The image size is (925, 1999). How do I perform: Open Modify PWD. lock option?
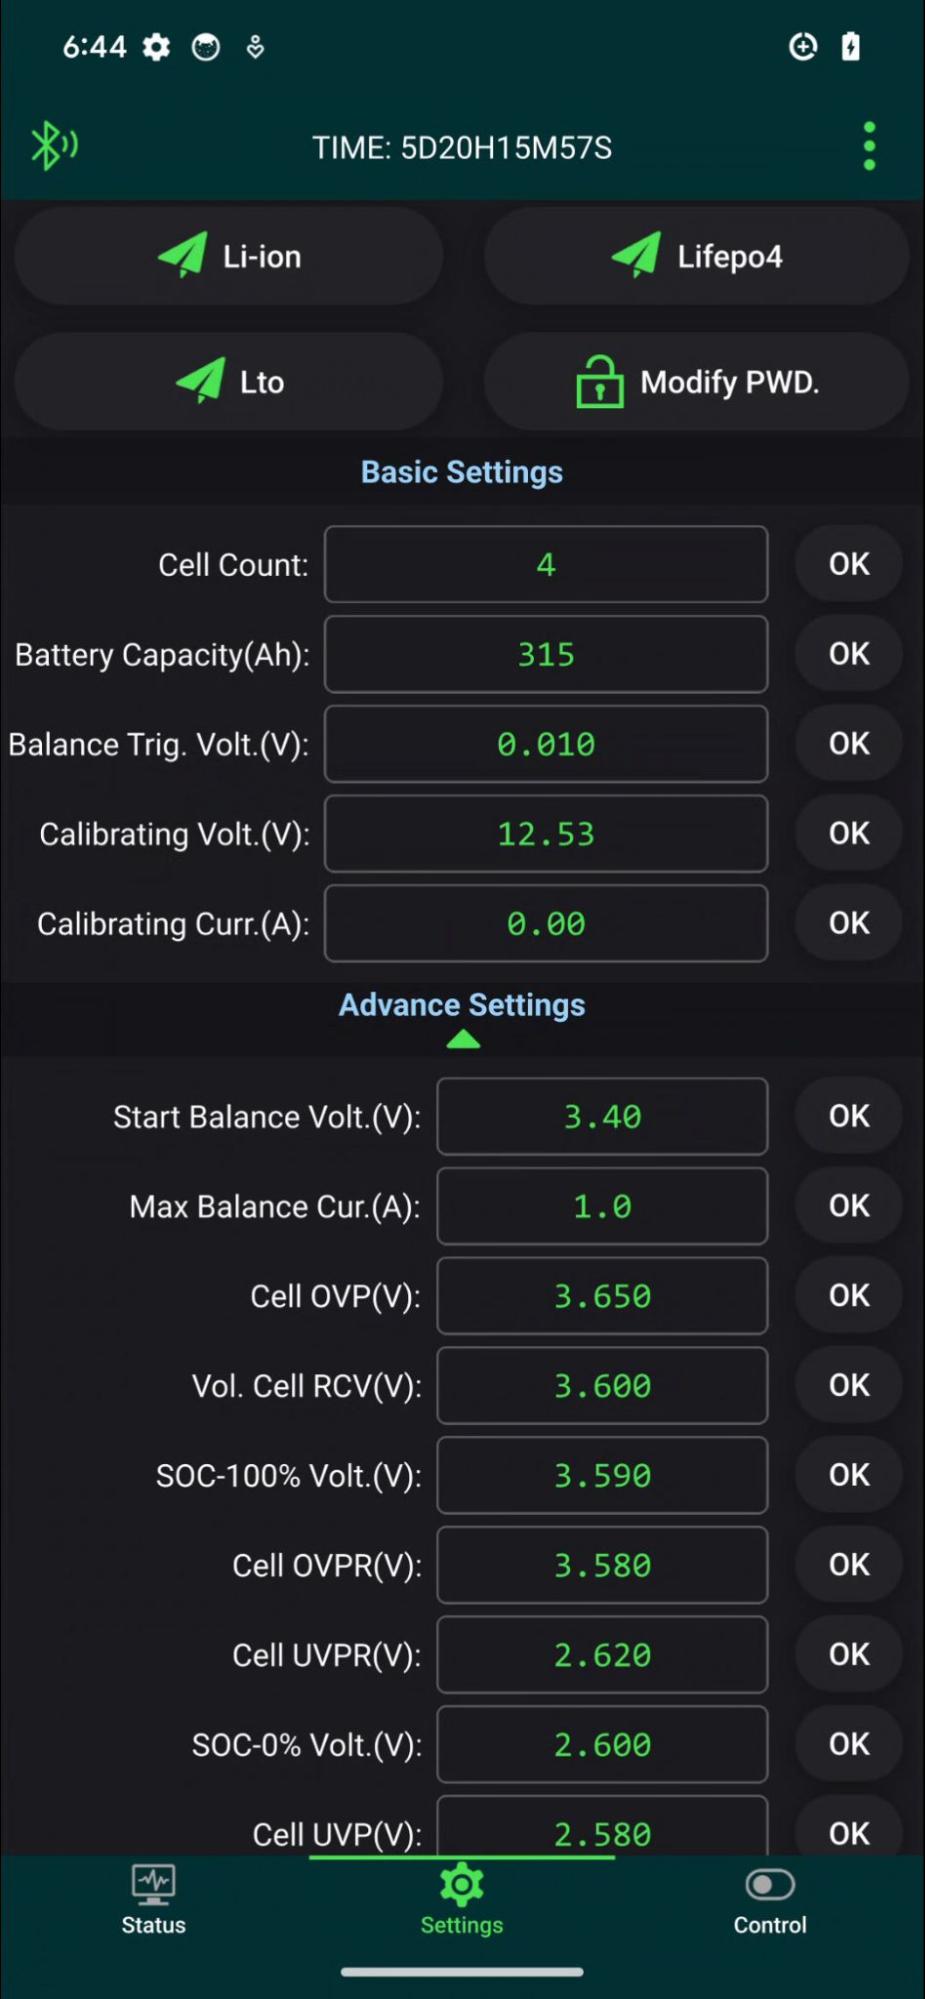(697, 382)
